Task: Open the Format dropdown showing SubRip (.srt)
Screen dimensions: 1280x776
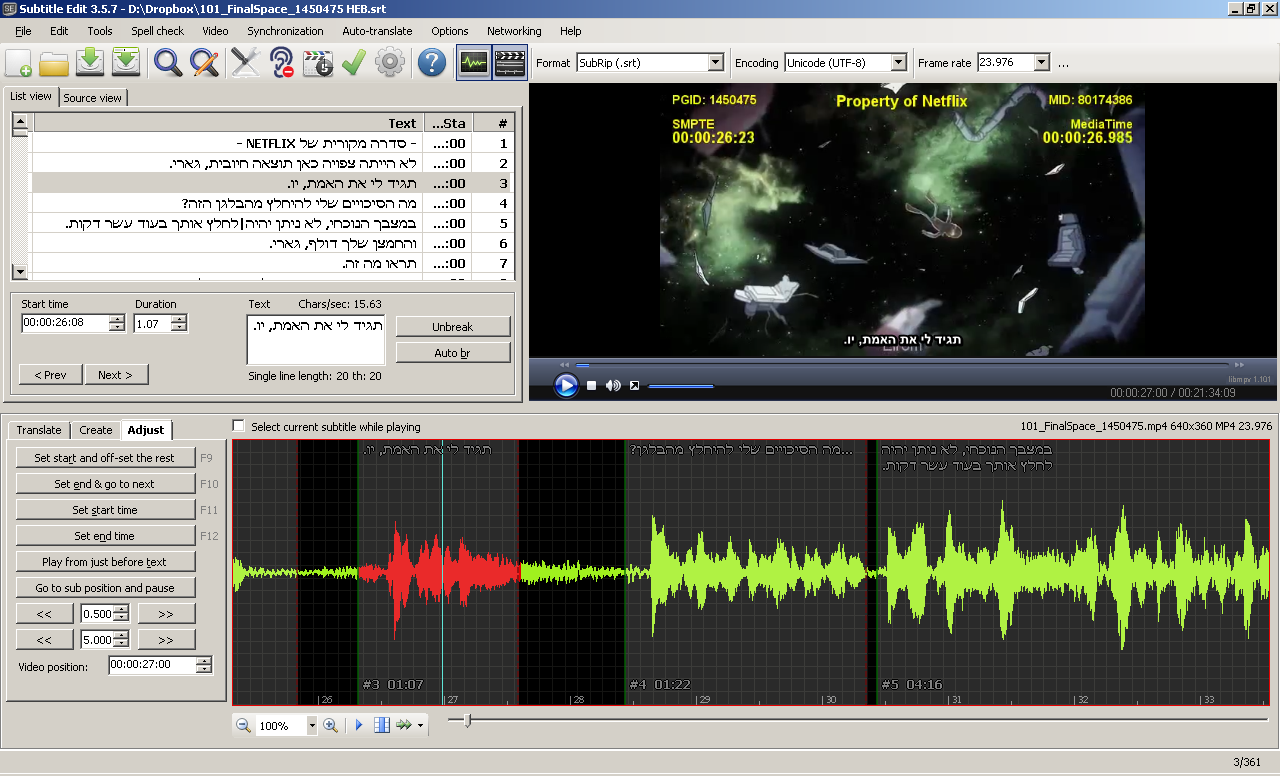Action: 715,62
